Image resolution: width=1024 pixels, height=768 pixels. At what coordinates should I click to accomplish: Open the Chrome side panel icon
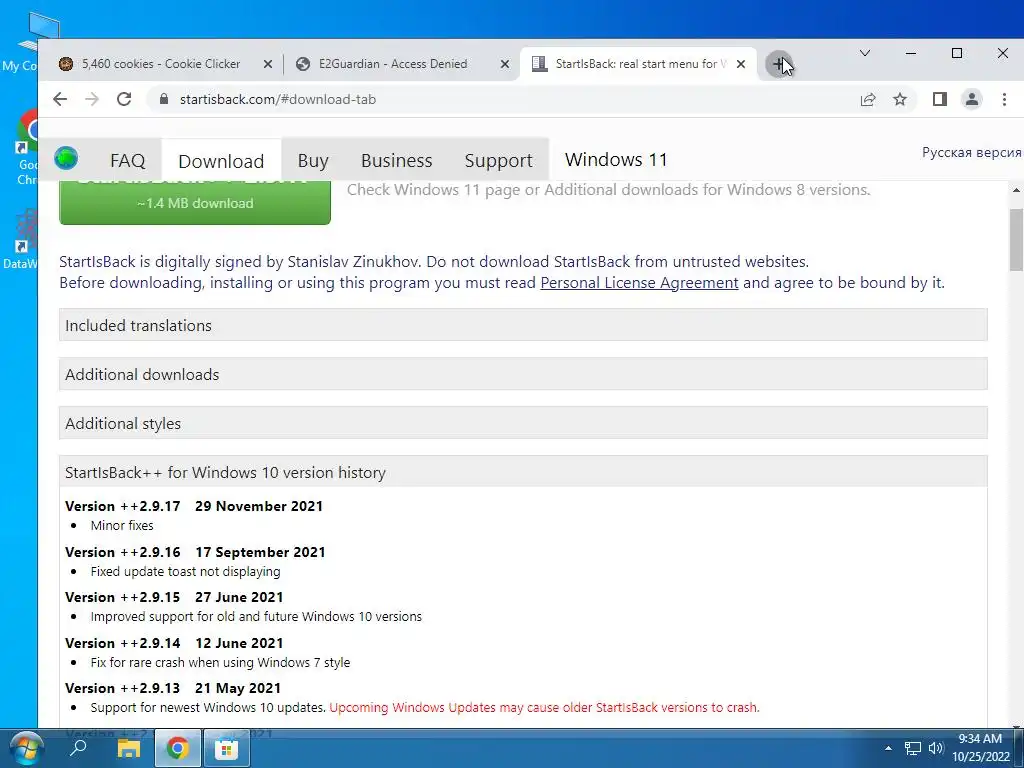click(940, 99)
